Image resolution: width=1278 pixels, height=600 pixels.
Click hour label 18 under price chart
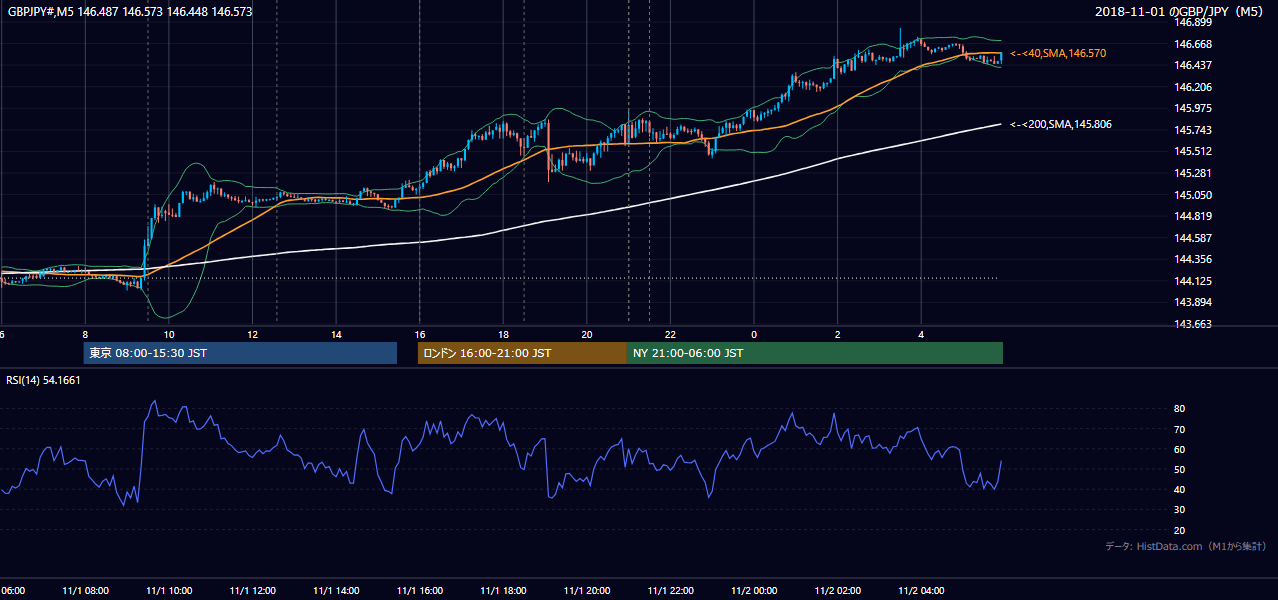[x=503, y=334]
